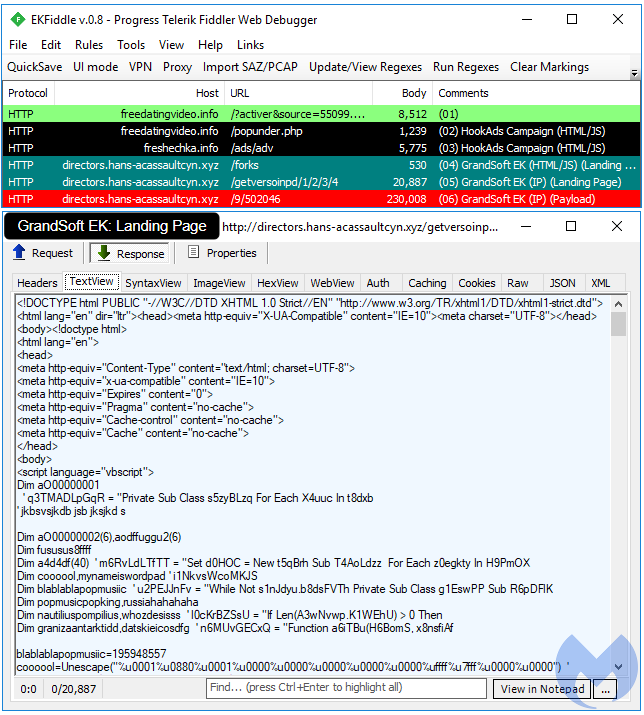Switch to the SyntaxView tab
The image size is (644, 715).
tap(153, 283)
